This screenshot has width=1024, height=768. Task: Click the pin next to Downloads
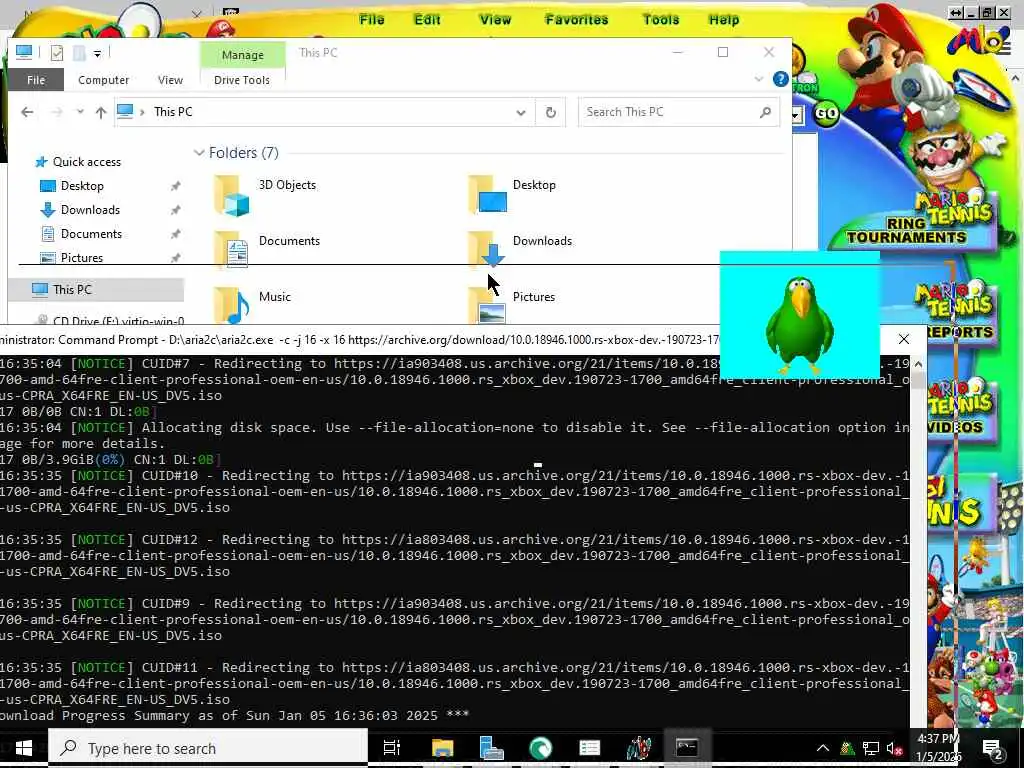[x=175, y=210]
